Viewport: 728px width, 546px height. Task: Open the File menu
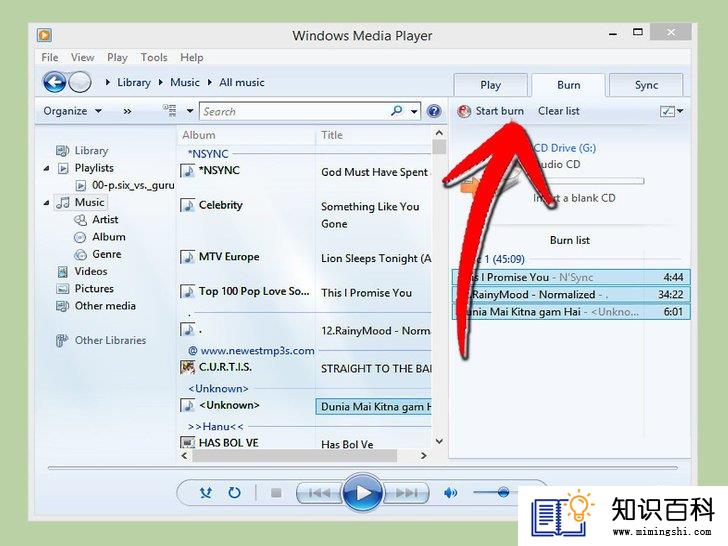[50, 58]
